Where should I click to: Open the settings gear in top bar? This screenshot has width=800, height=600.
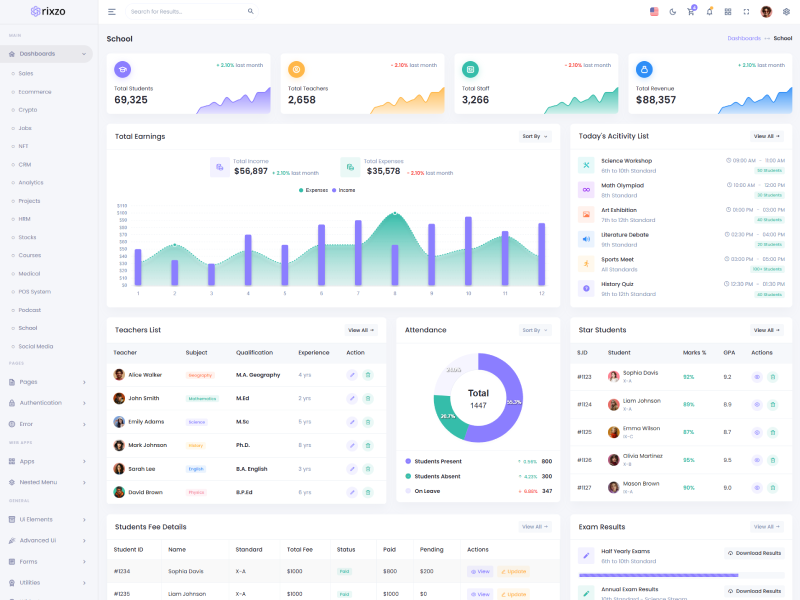tap(786, 12)
